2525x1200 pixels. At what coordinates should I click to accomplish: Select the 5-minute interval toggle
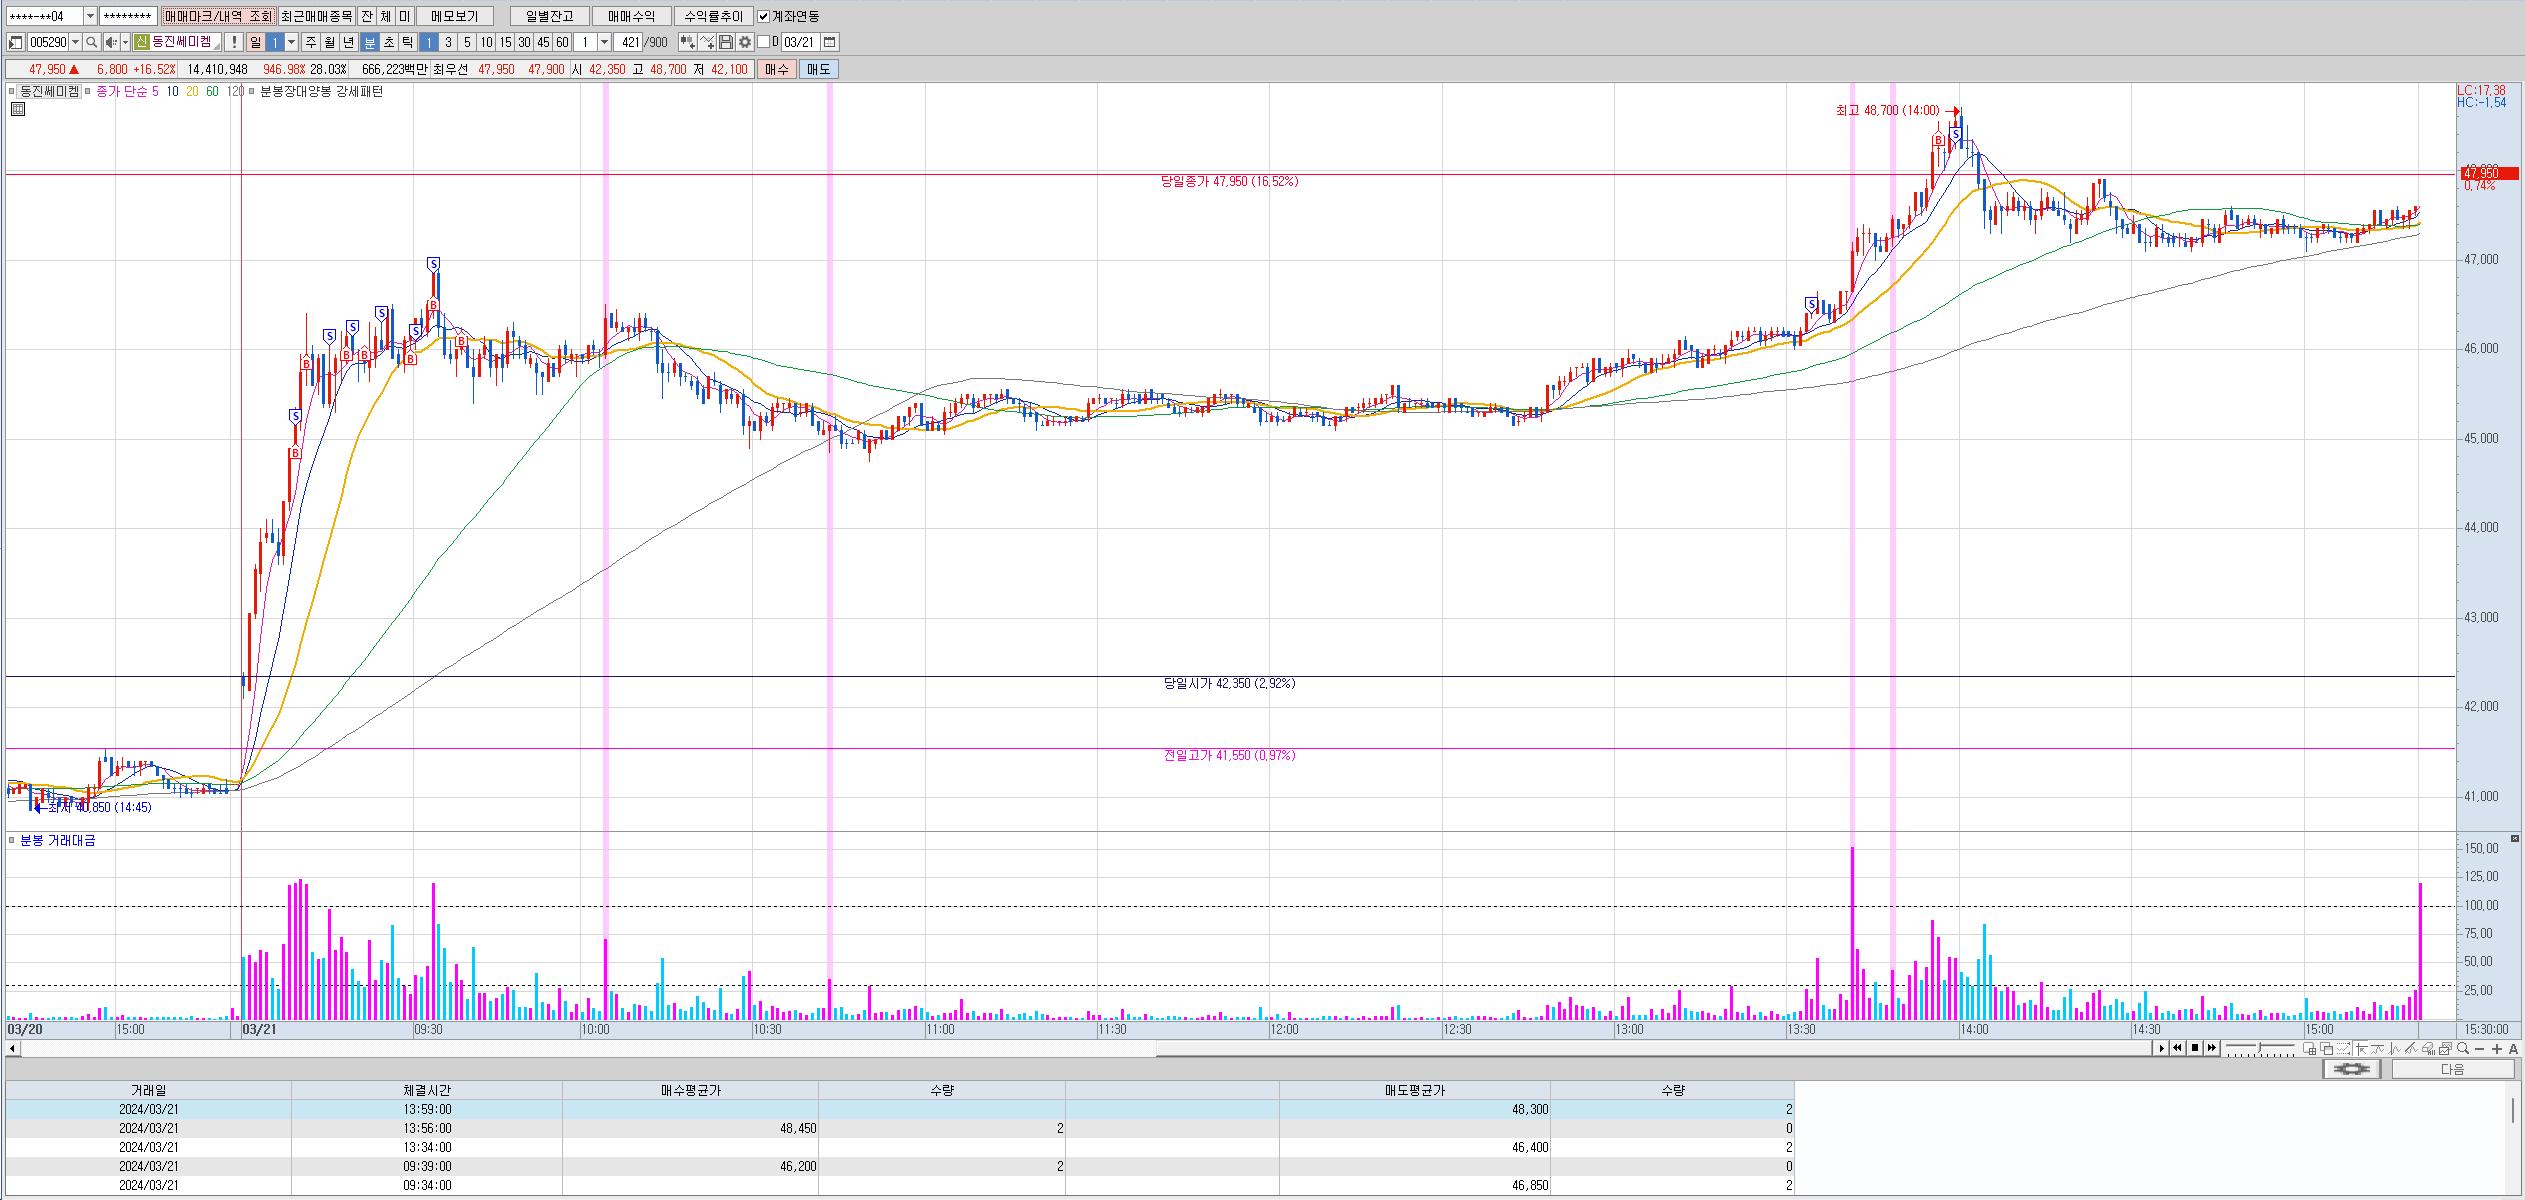(x=467, y=42)
